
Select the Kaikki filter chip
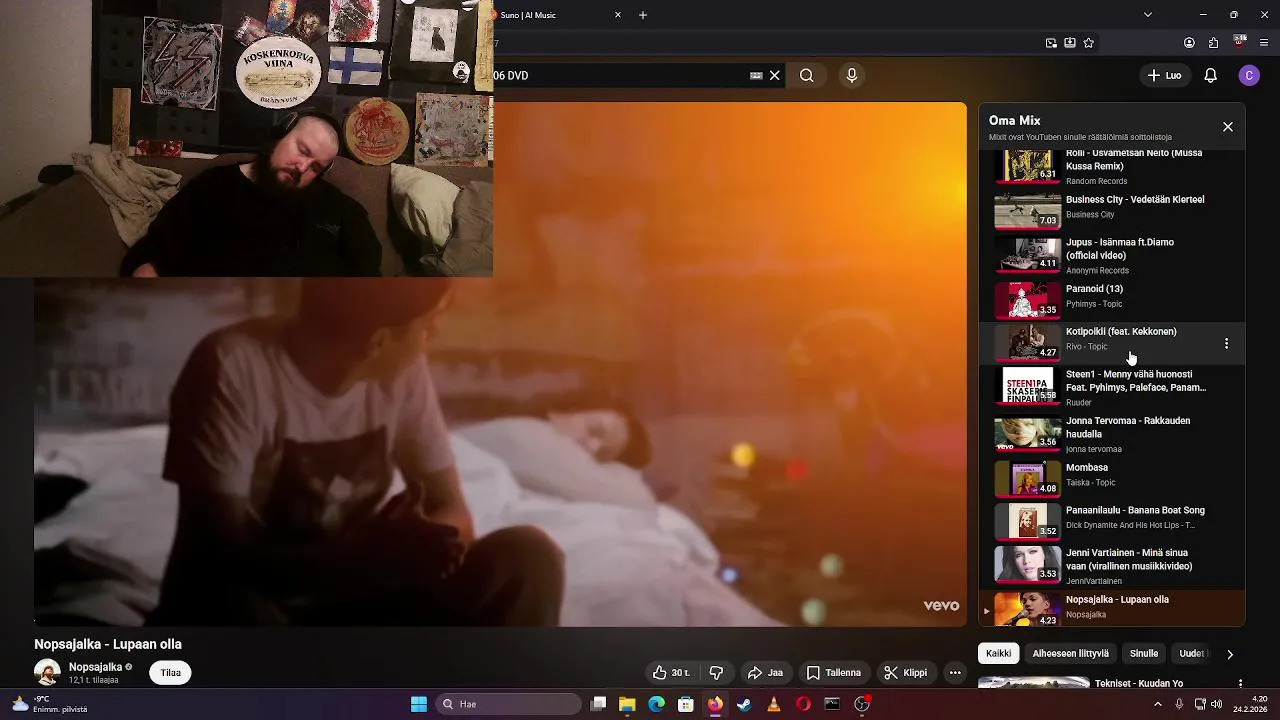coord(998,653)
